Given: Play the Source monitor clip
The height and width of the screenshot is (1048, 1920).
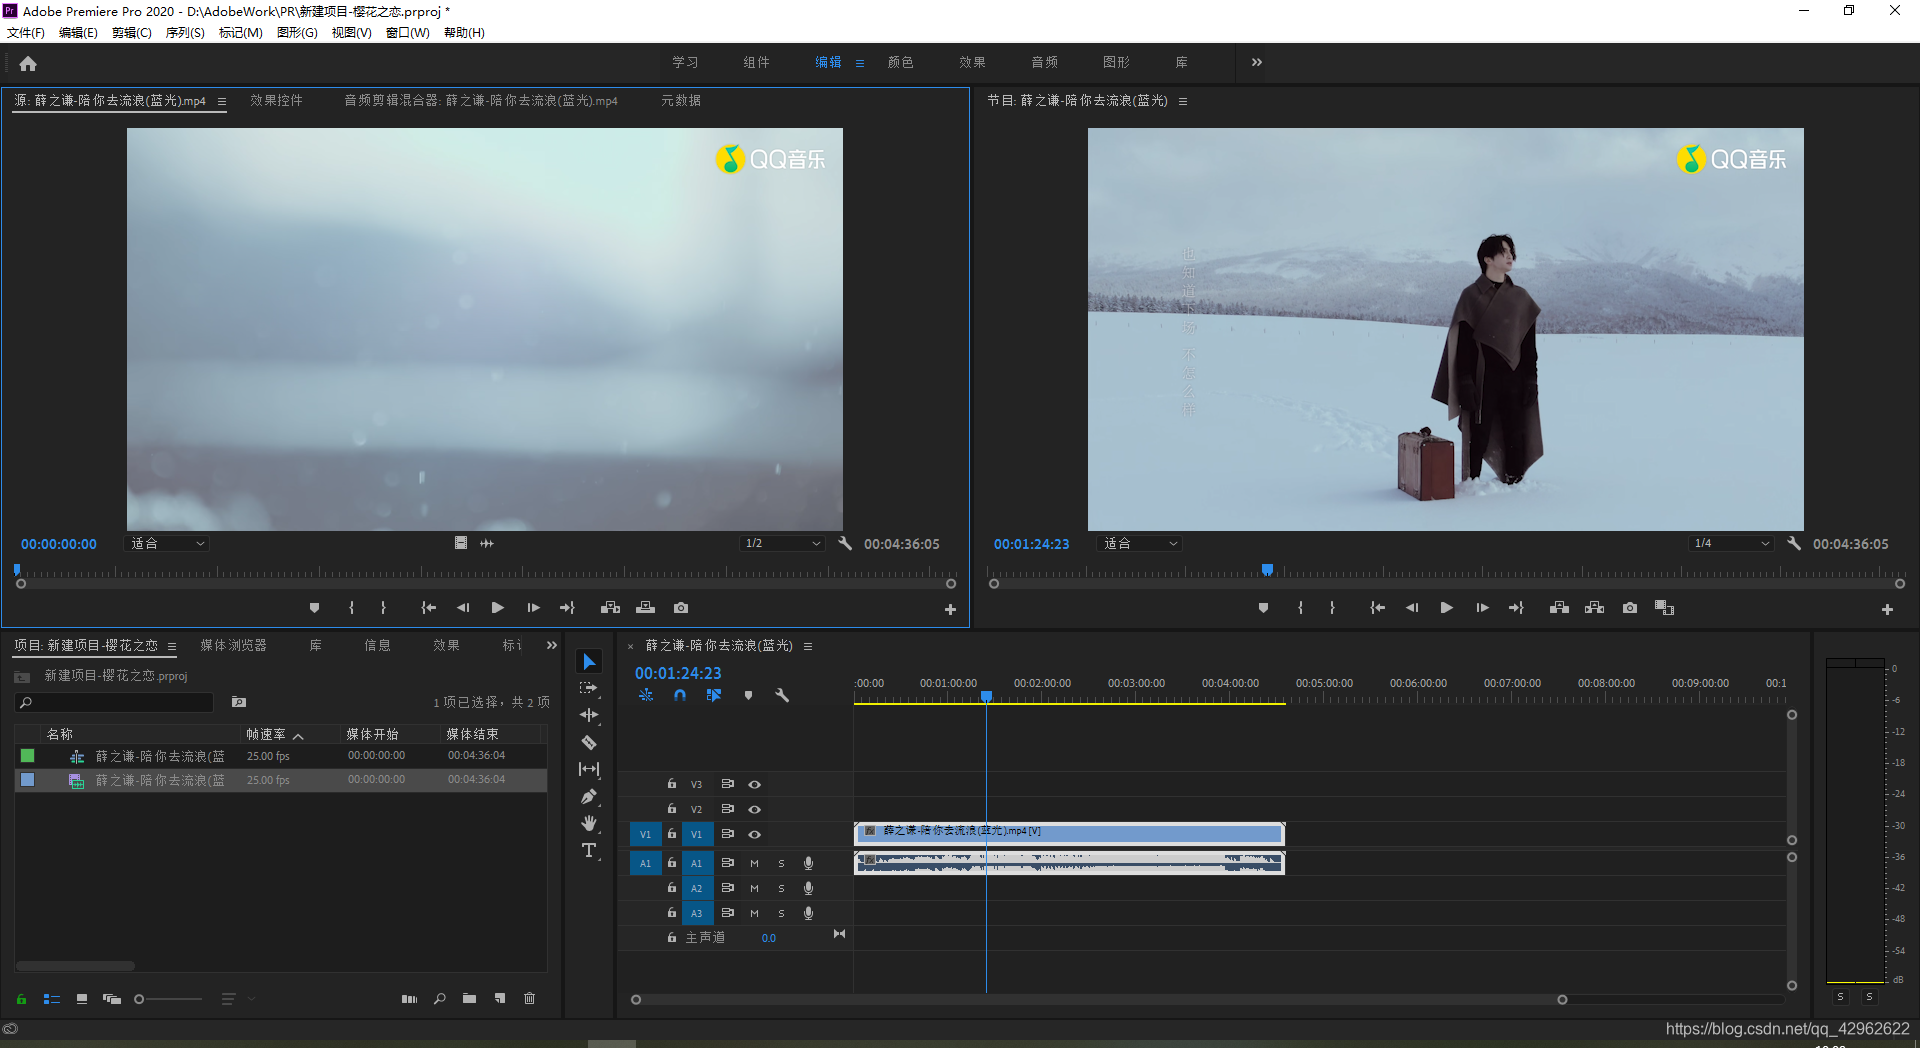Looking at the screenshot, I should 497,607.
